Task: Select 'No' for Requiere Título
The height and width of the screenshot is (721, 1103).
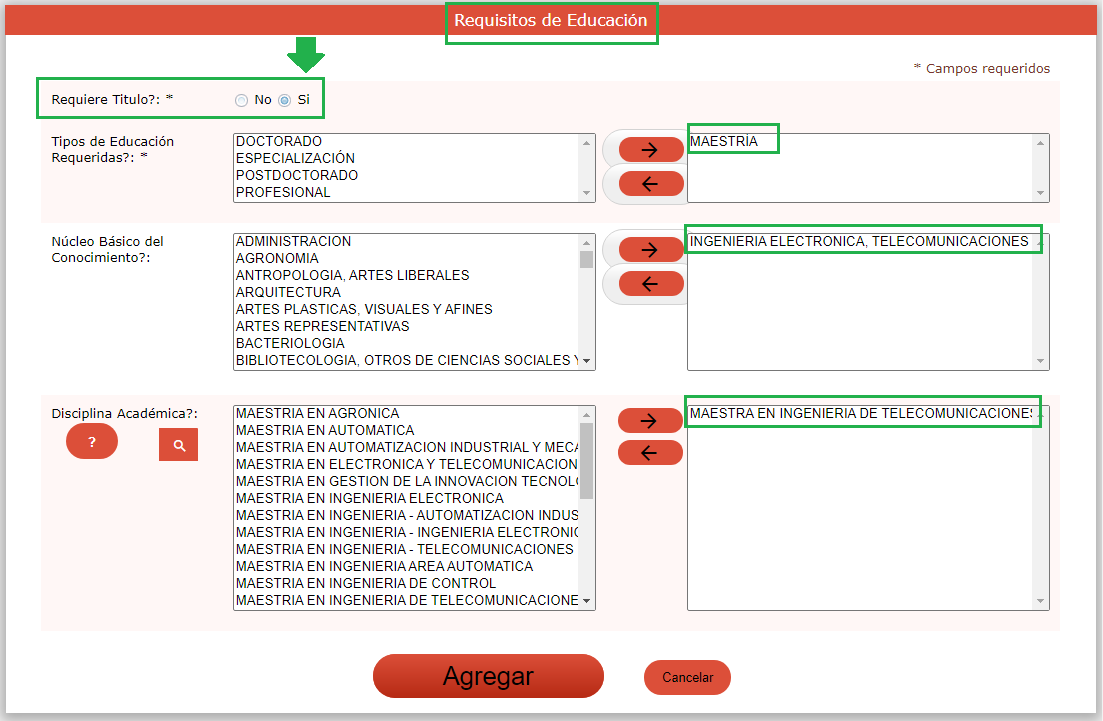Action: tap(241, 100)
